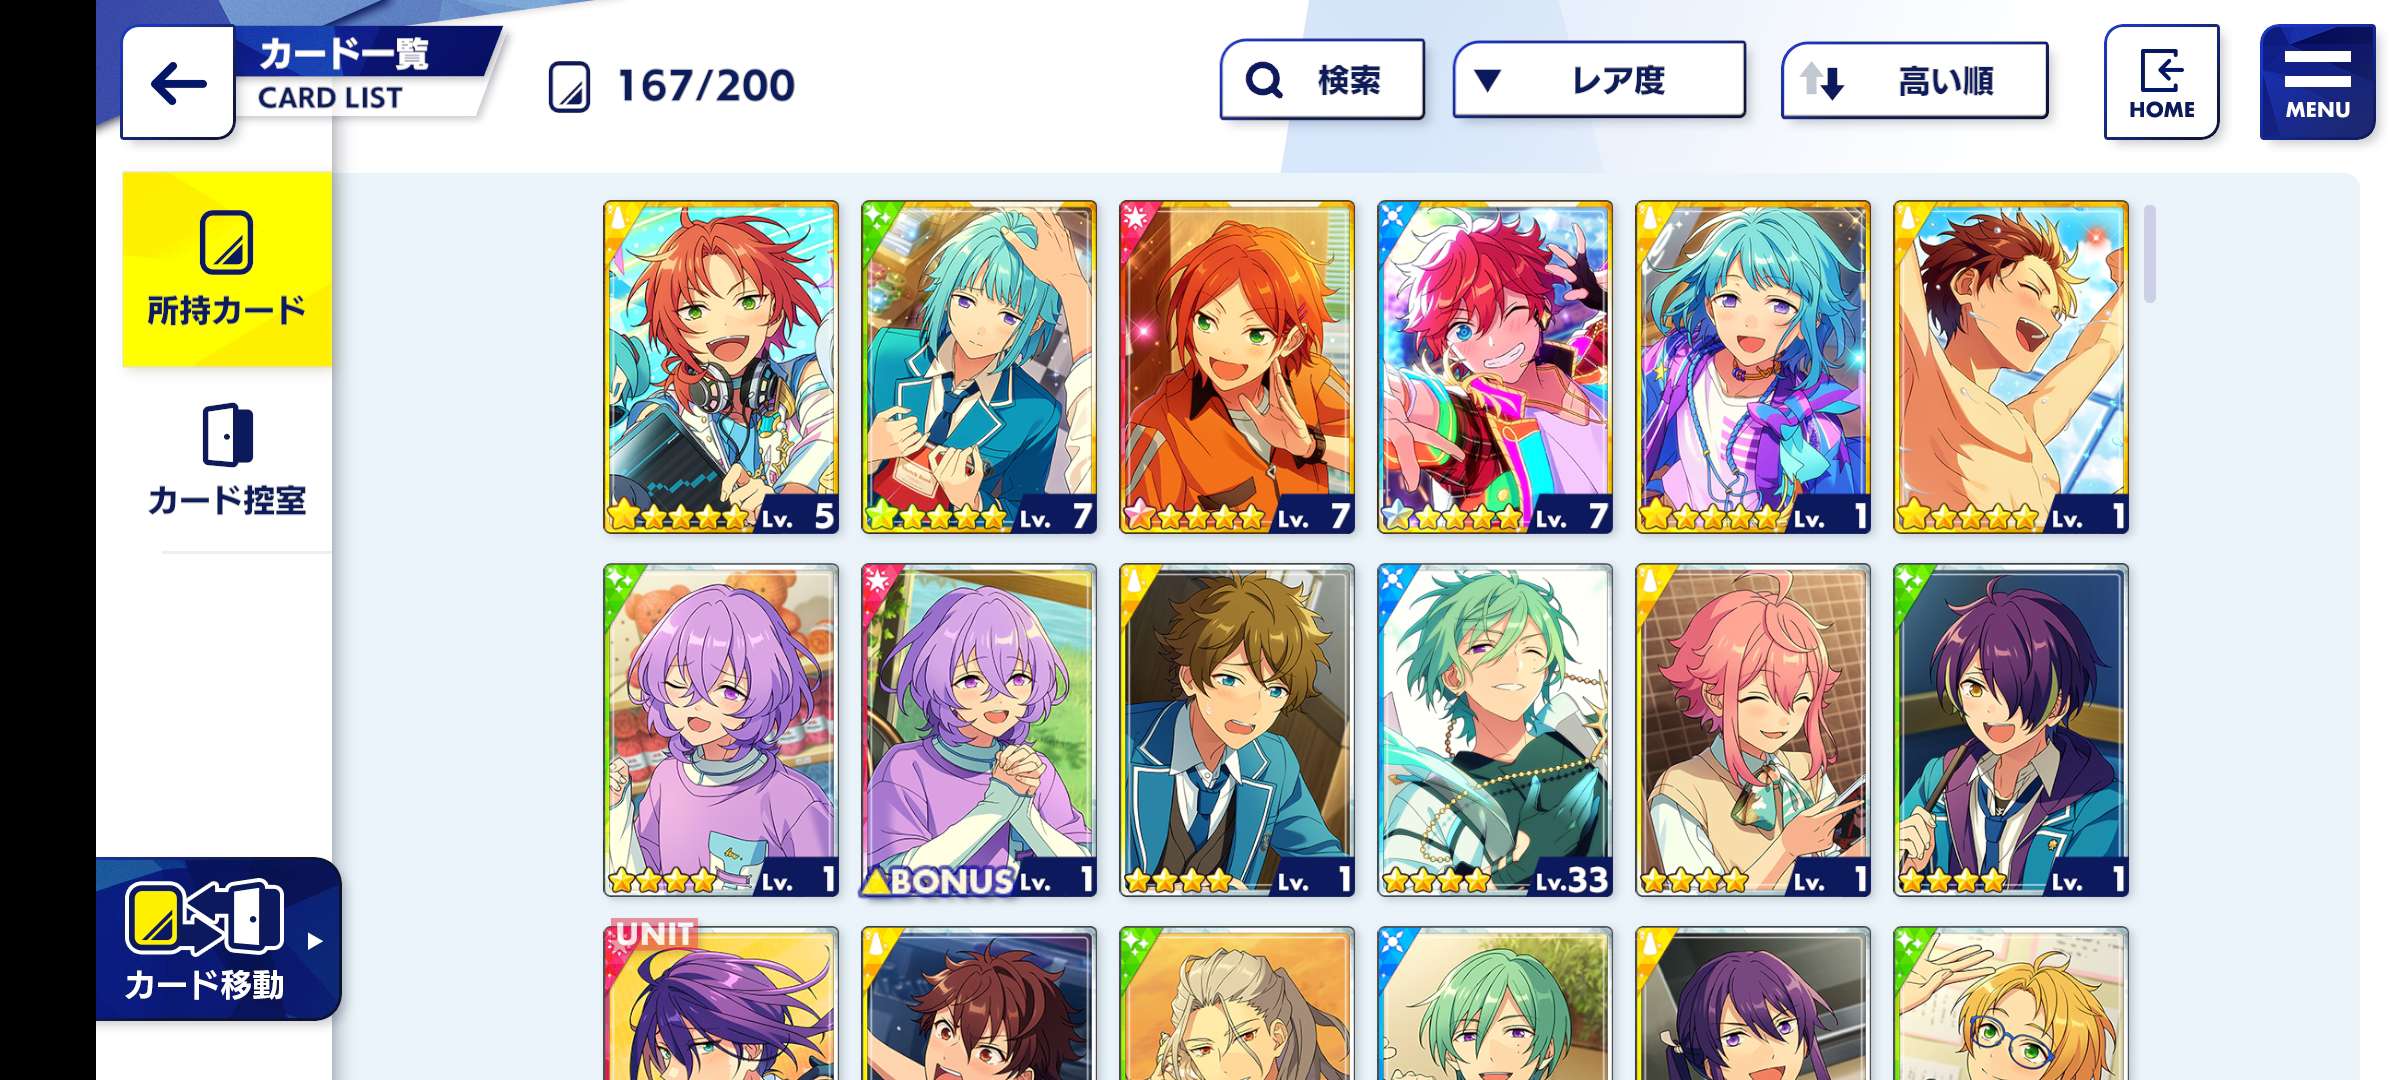Open the カード移動 card transfer button
The image size is (2400, 1080).
218,939
